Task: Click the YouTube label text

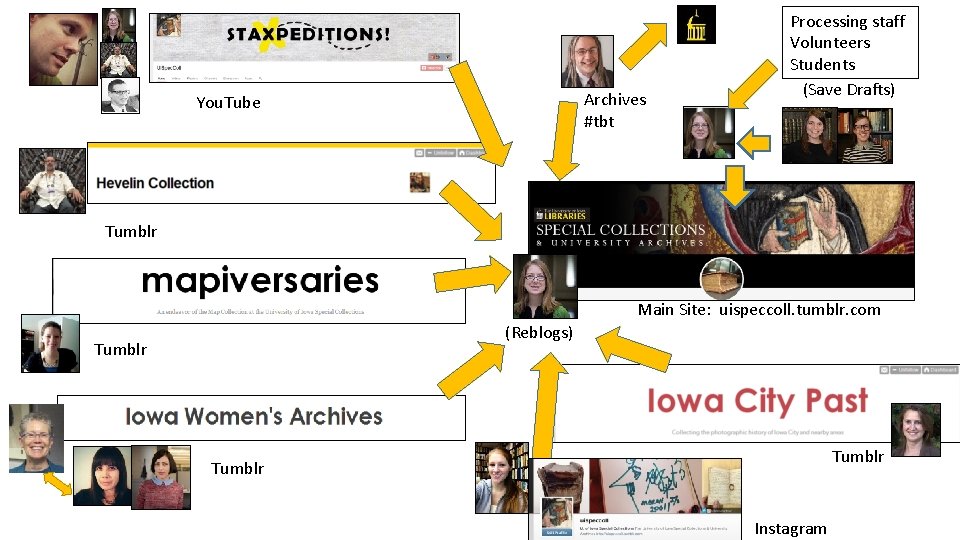Action: pos(228,102)
